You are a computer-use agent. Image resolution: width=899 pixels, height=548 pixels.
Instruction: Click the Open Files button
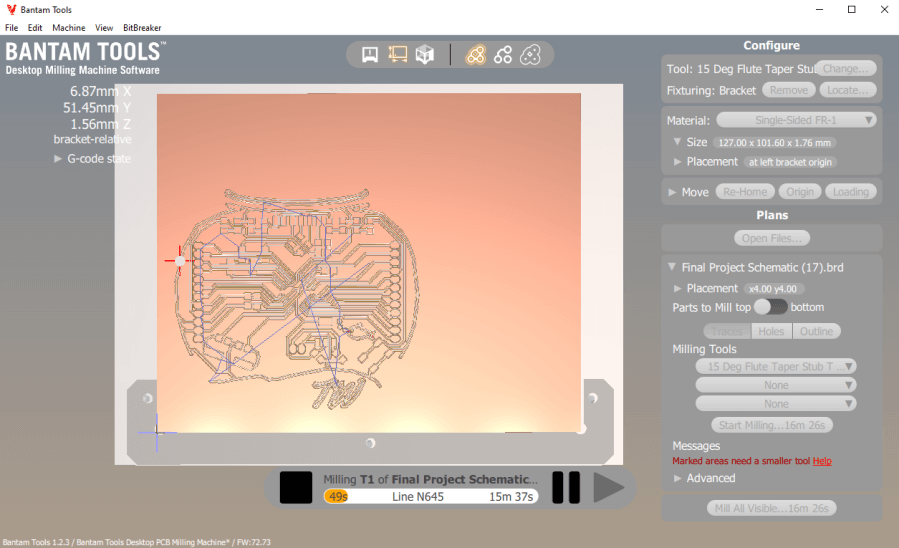(x=771, y=238)
